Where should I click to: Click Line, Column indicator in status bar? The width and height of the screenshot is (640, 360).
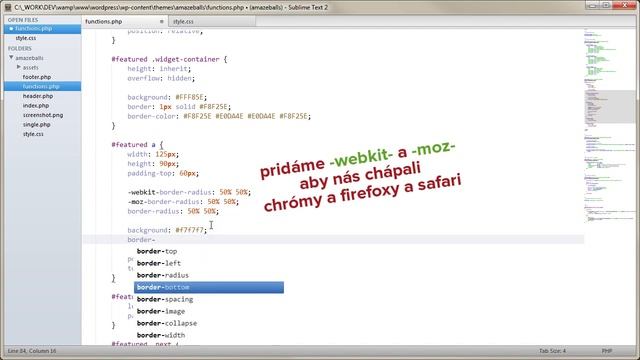32,351
